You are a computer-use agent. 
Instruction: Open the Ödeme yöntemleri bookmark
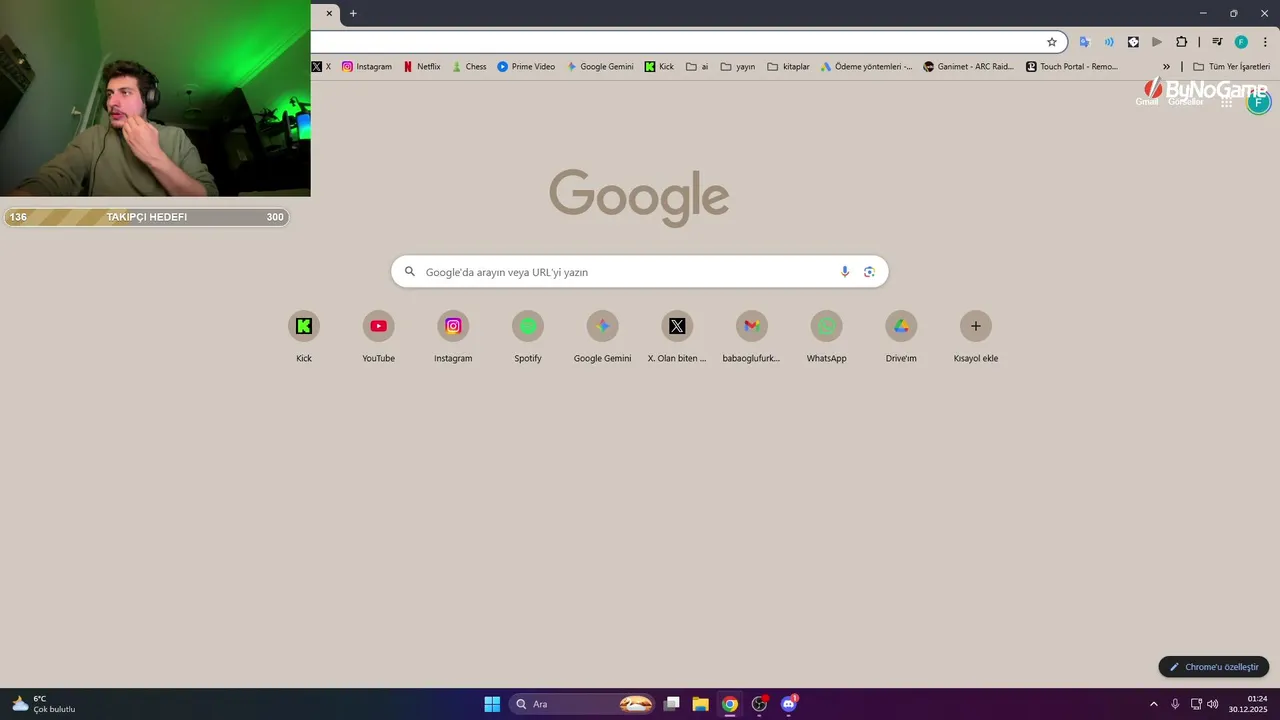[x=866, y=67]
